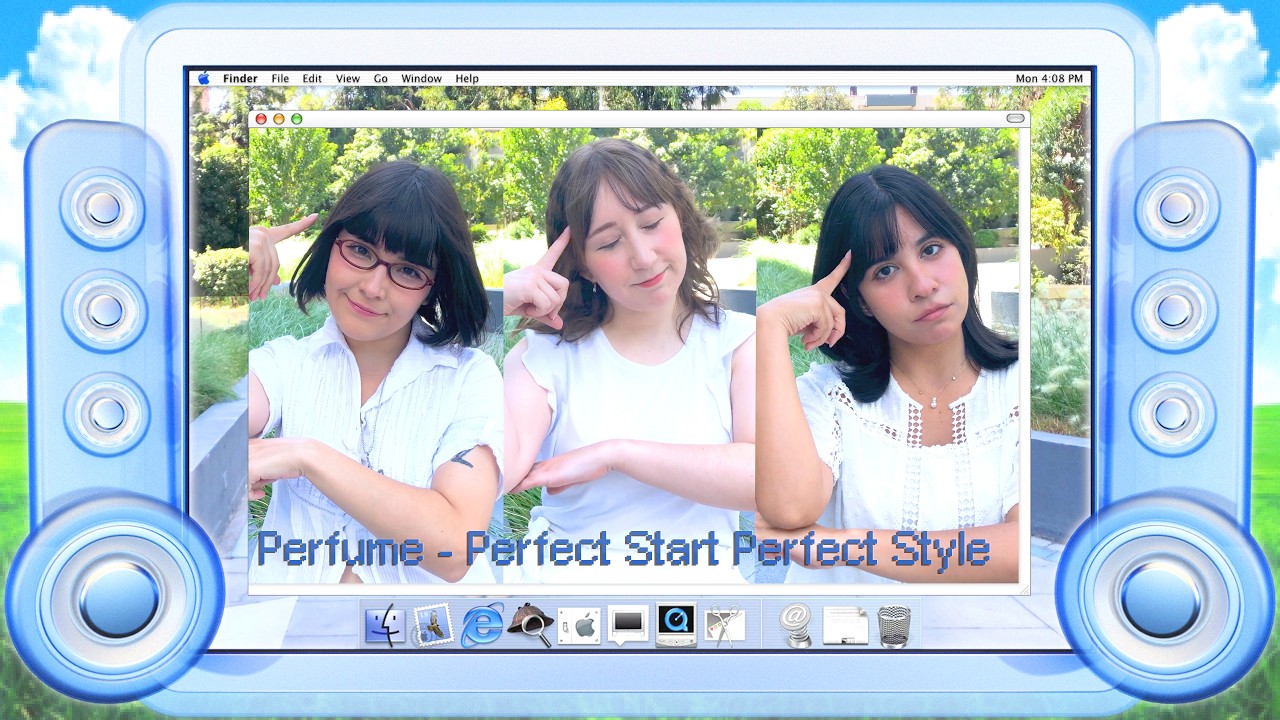Zoom the window with the green button
Screen dimensions: 1280x720
pyautogui.click(x=296, y=119)
